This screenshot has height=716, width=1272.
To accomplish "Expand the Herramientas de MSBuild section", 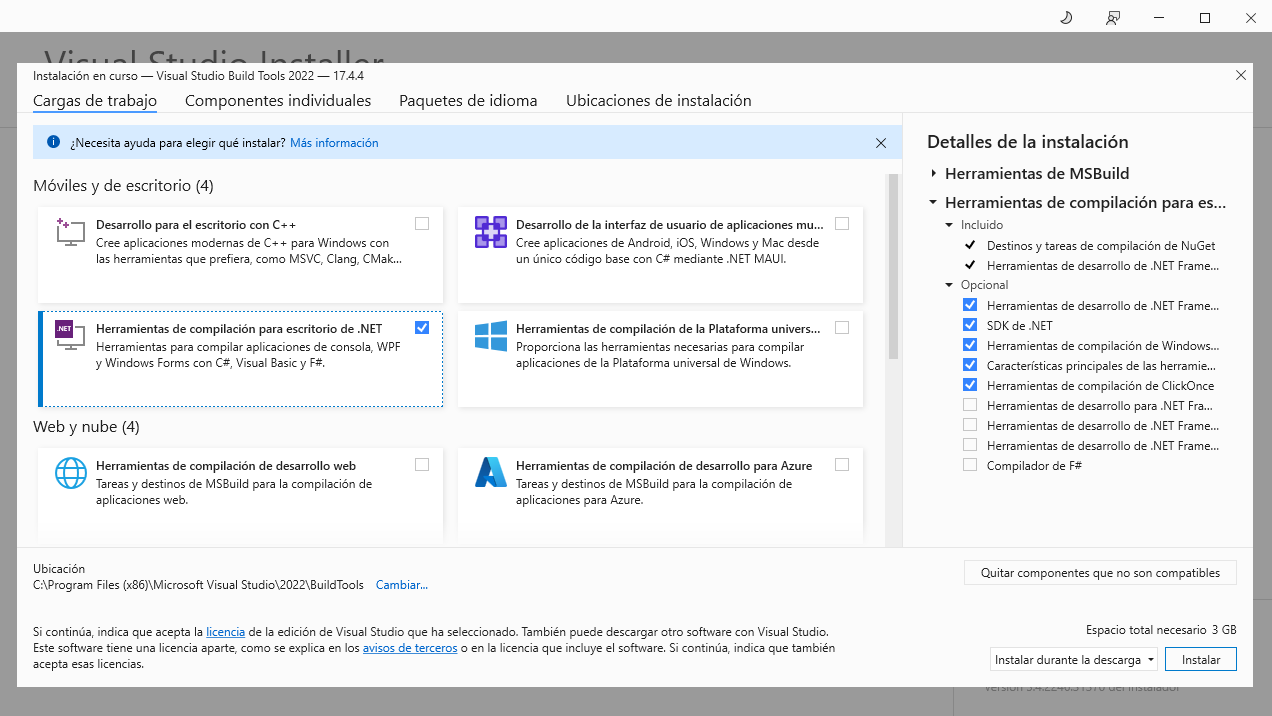I will tap(934, 173).
